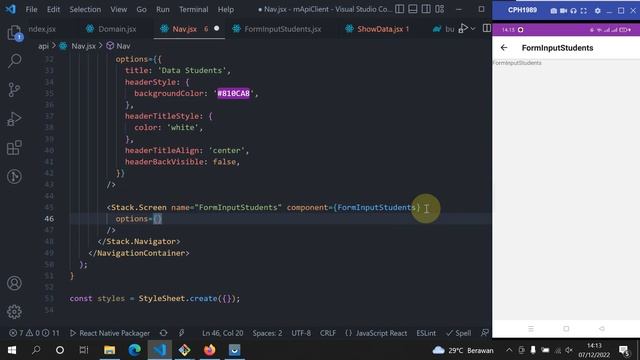Open File Explorer from taskbar
640x360 pixels.
click(x=109, y=350)
